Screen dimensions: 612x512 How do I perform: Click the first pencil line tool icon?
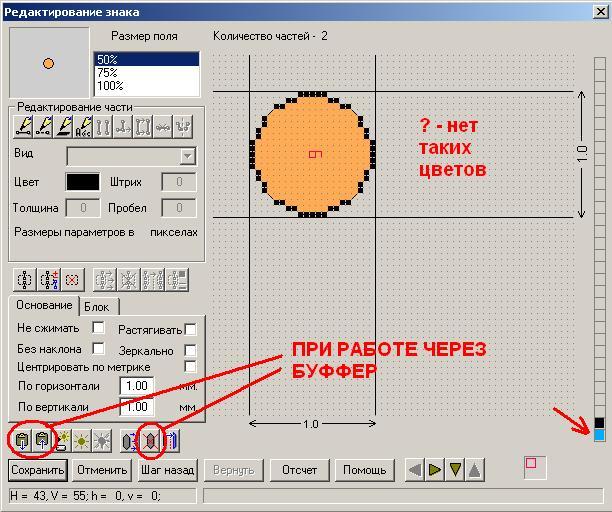[22, 126]
